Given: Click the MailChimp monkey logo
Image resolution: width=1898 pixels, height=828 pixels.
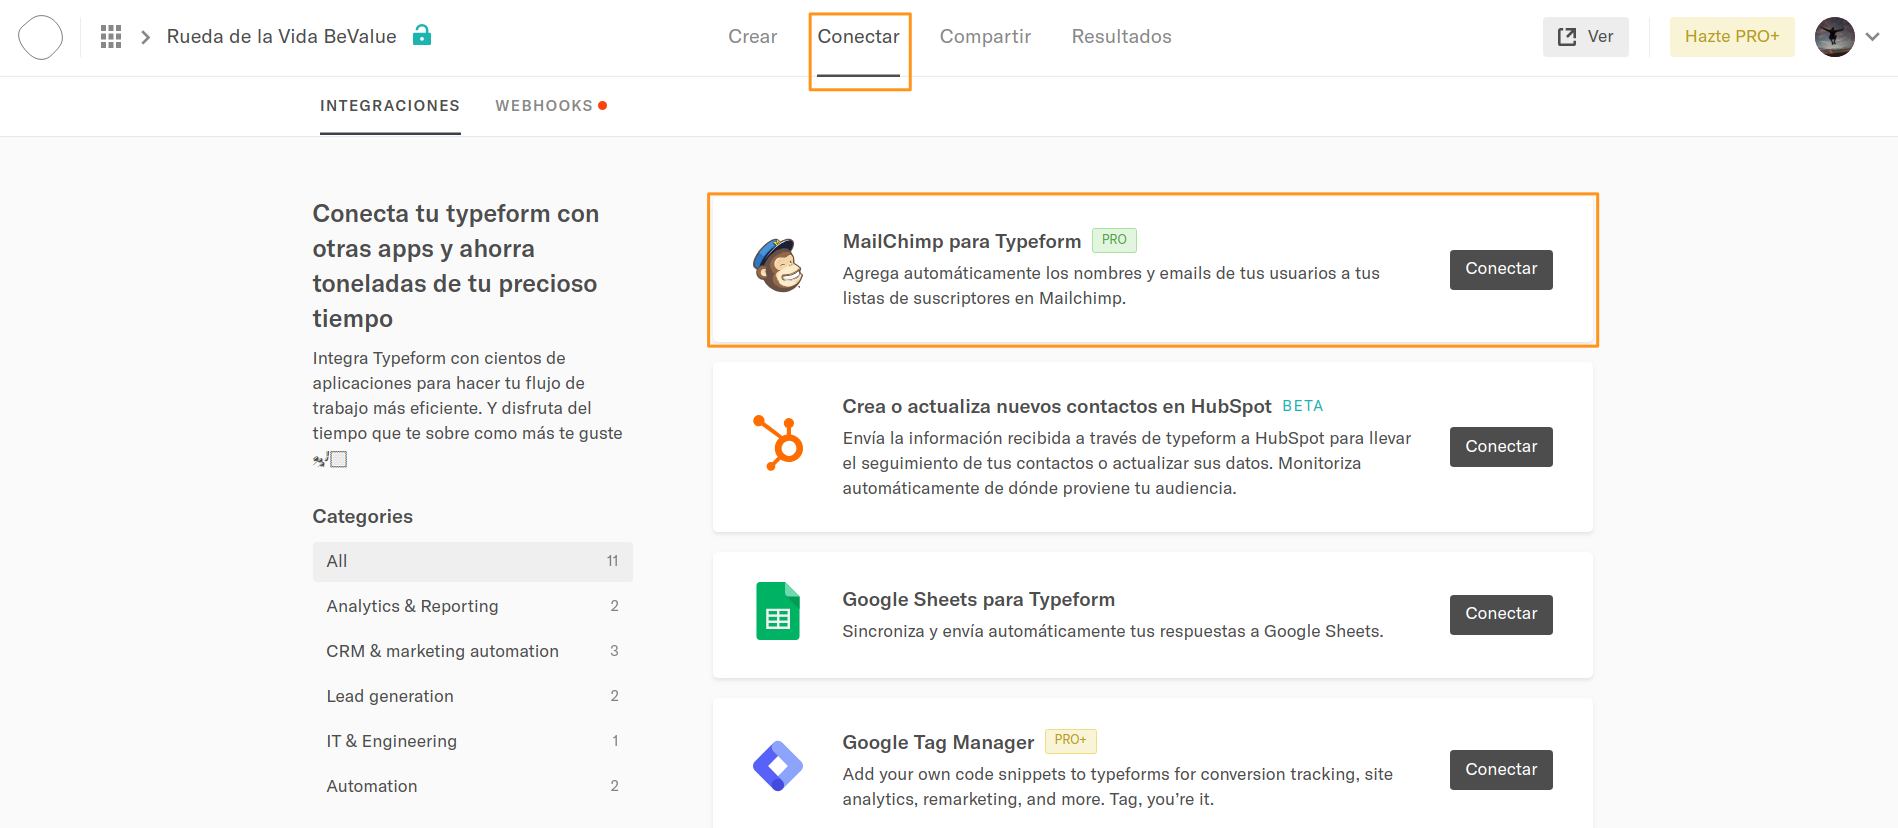Looking at the screenshot, I should tap(778, 265).
